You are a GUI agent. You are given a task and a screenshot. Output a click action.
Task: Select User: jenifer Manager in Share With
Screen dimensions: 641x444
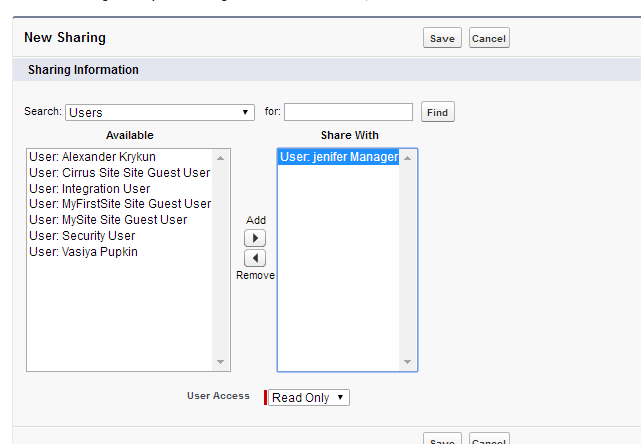coord(338,157)
